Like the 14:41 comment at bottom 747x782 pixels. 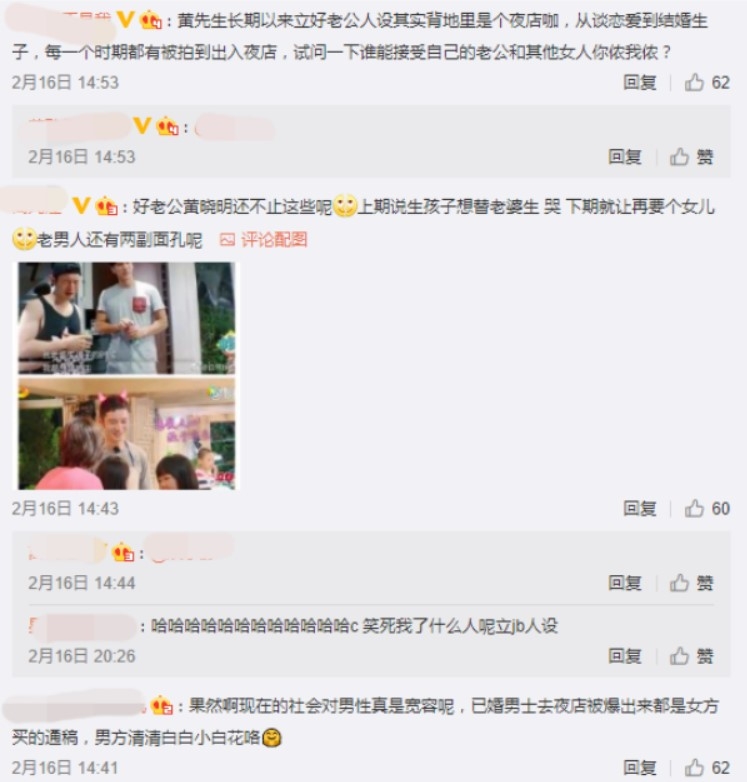point(707,768)
